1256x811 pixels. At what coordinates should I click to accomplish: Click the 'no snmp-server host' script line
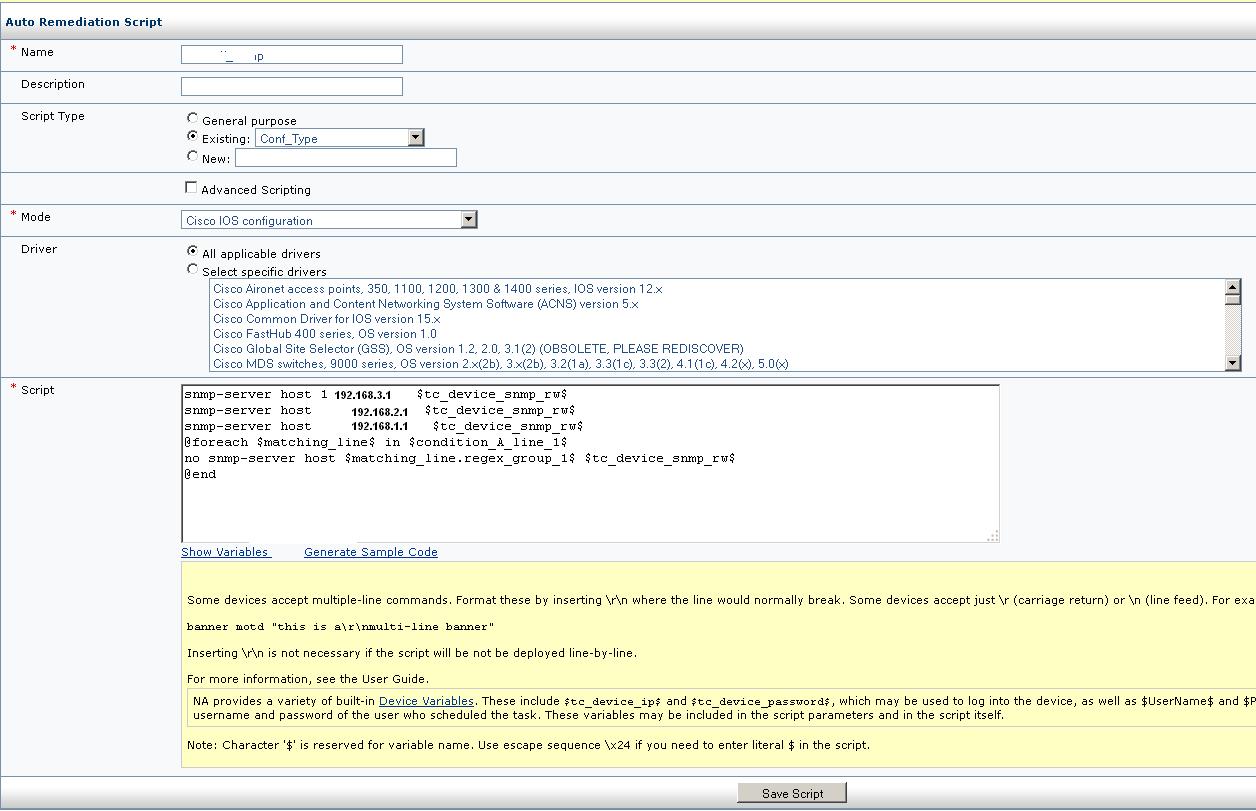[460, 458]
